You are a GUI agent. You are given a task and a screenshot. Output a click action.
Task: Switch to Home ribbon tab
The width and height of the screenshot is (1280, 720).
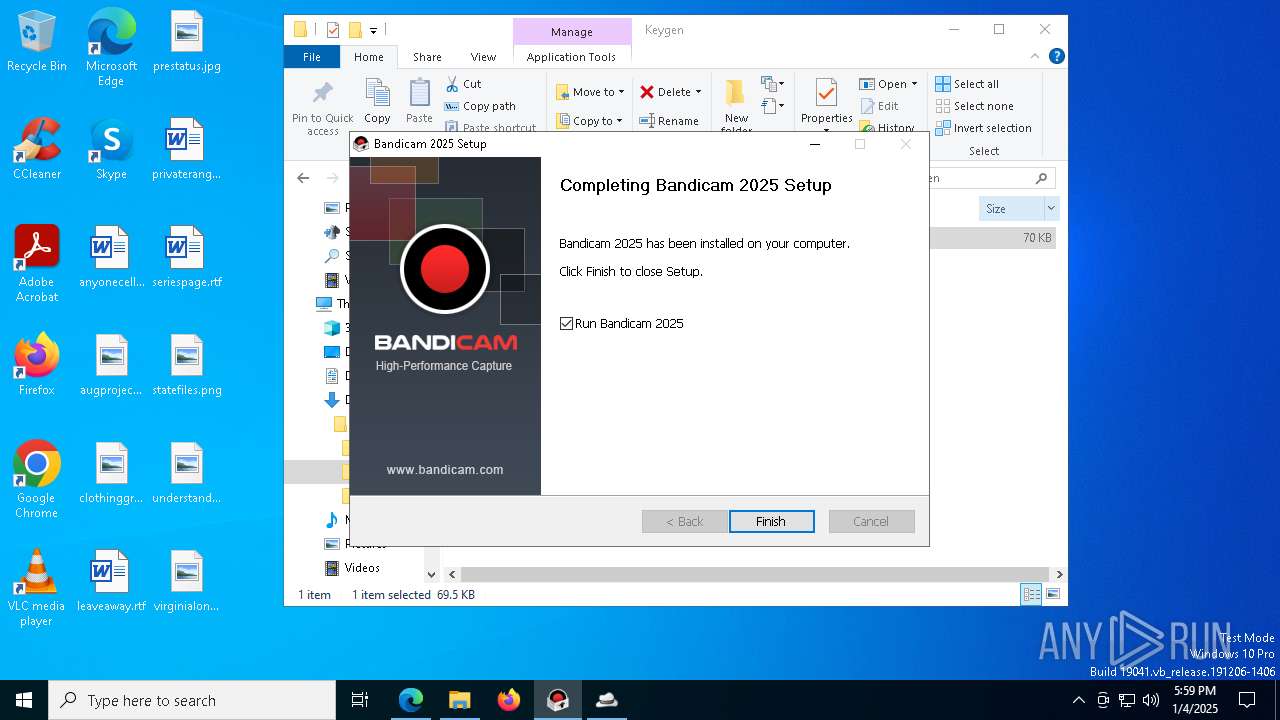tap(368, 57)
